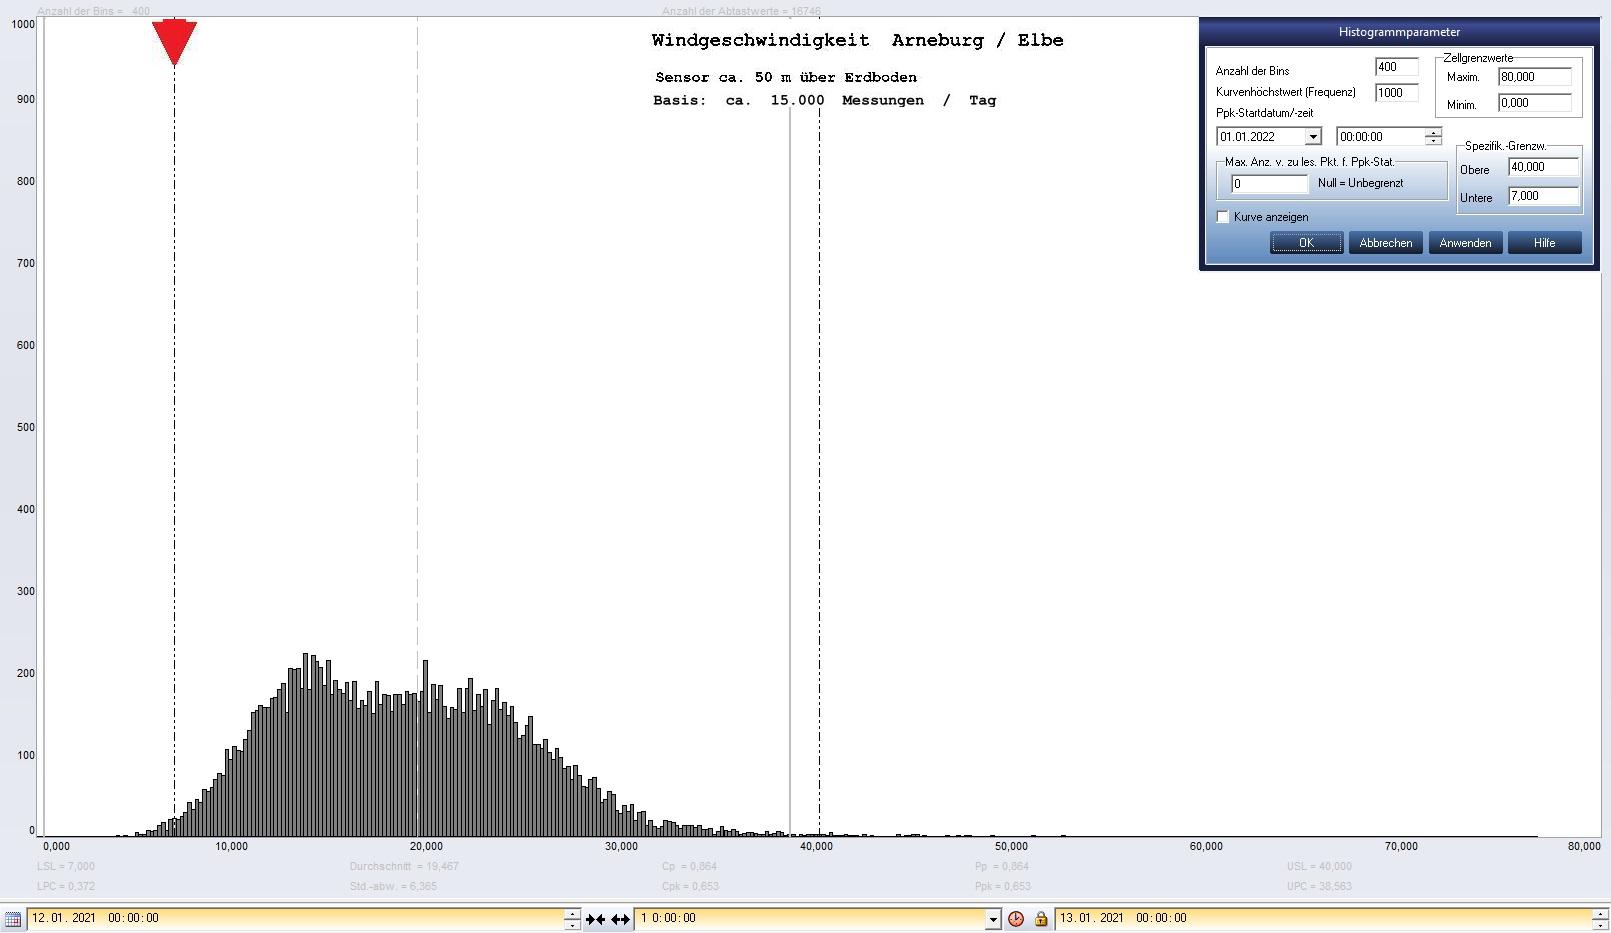Click the start date field spinner

click(x=571, y=918)
